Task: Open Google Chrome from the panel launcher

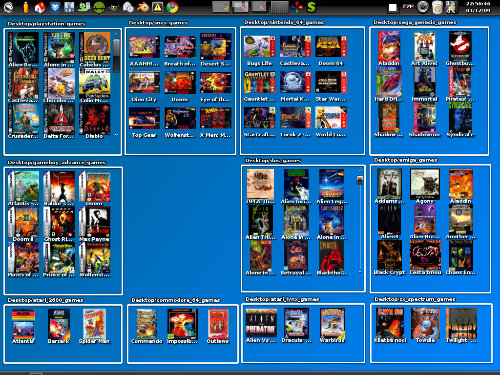Action: tap(172, 7)
